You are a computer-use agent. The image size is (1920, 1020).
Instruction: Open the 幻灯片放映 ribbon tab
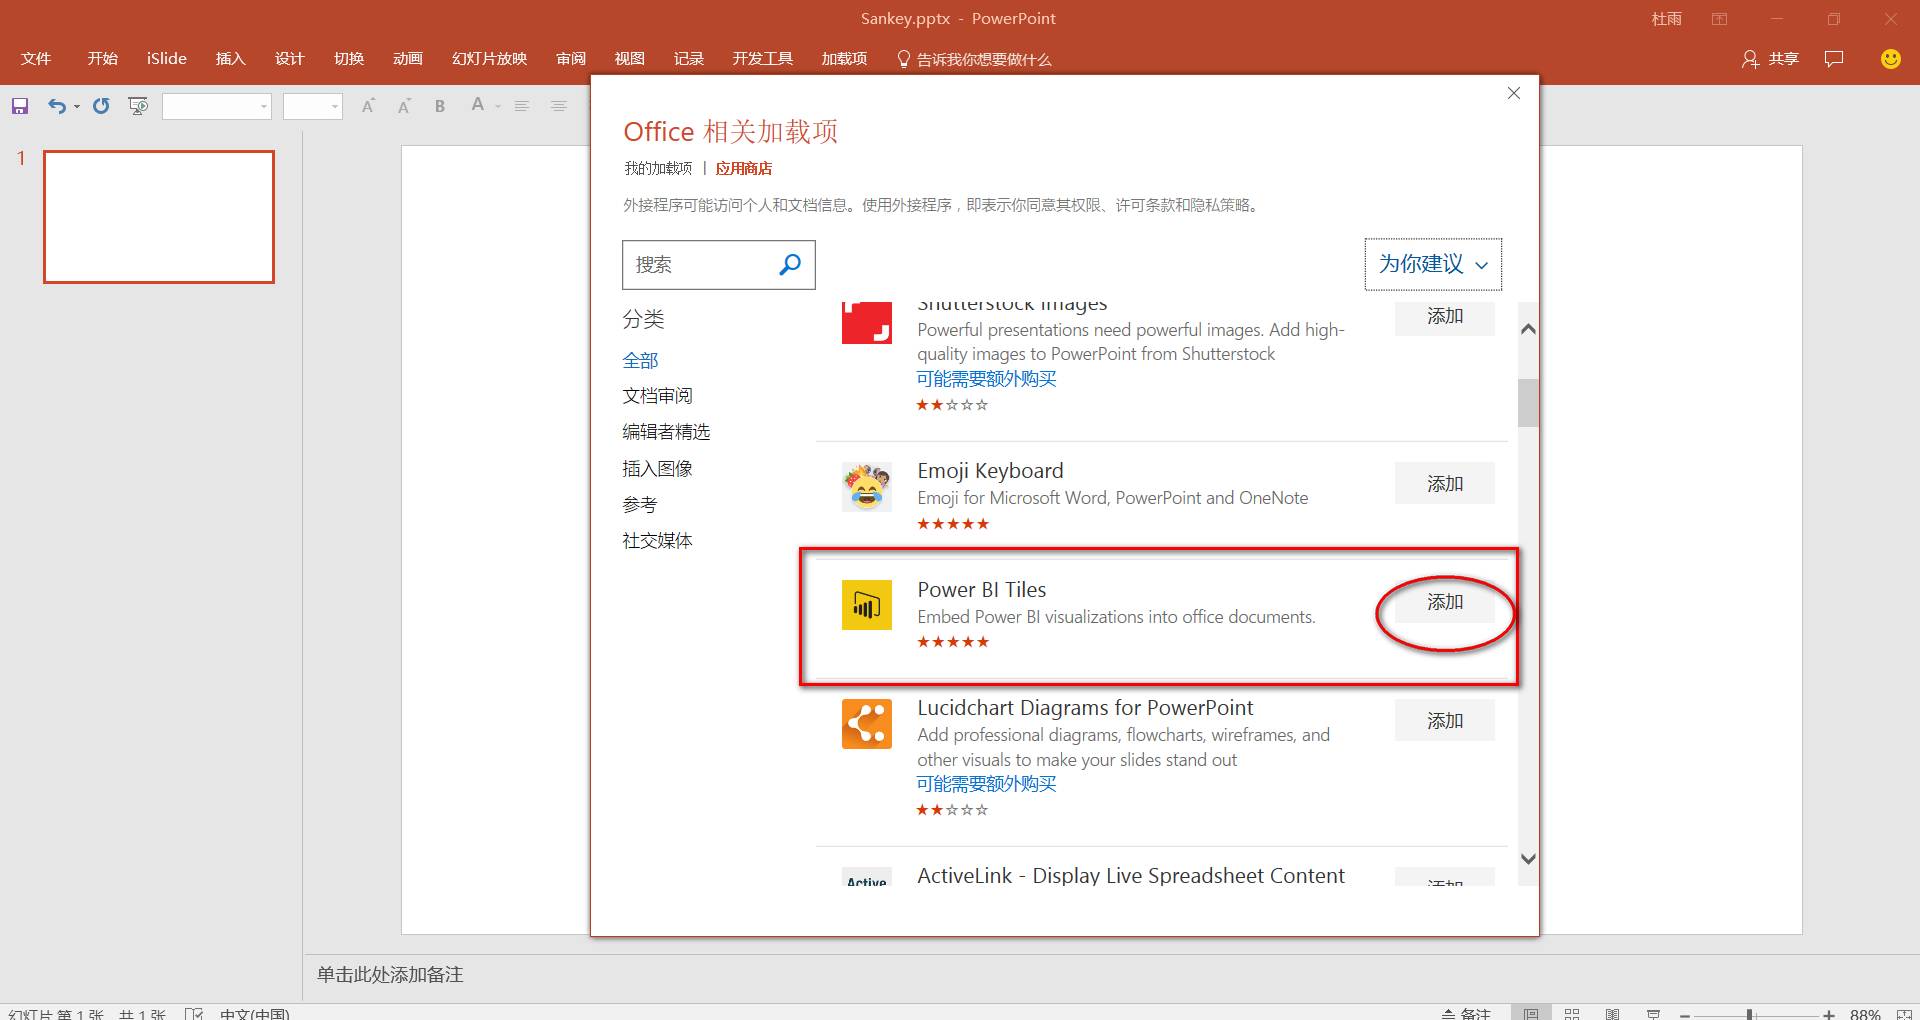489,59
